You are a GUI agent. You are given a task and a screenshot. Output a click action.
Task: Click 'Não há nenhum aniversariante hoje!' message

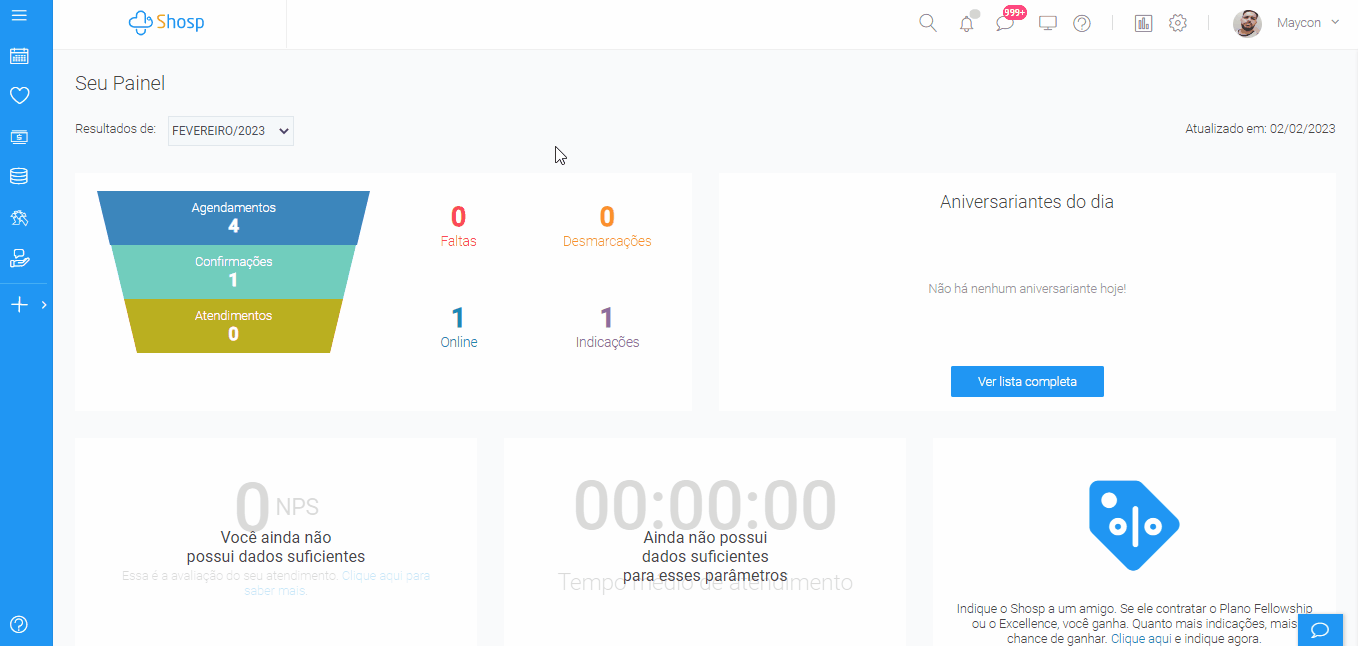[1027, 288]
